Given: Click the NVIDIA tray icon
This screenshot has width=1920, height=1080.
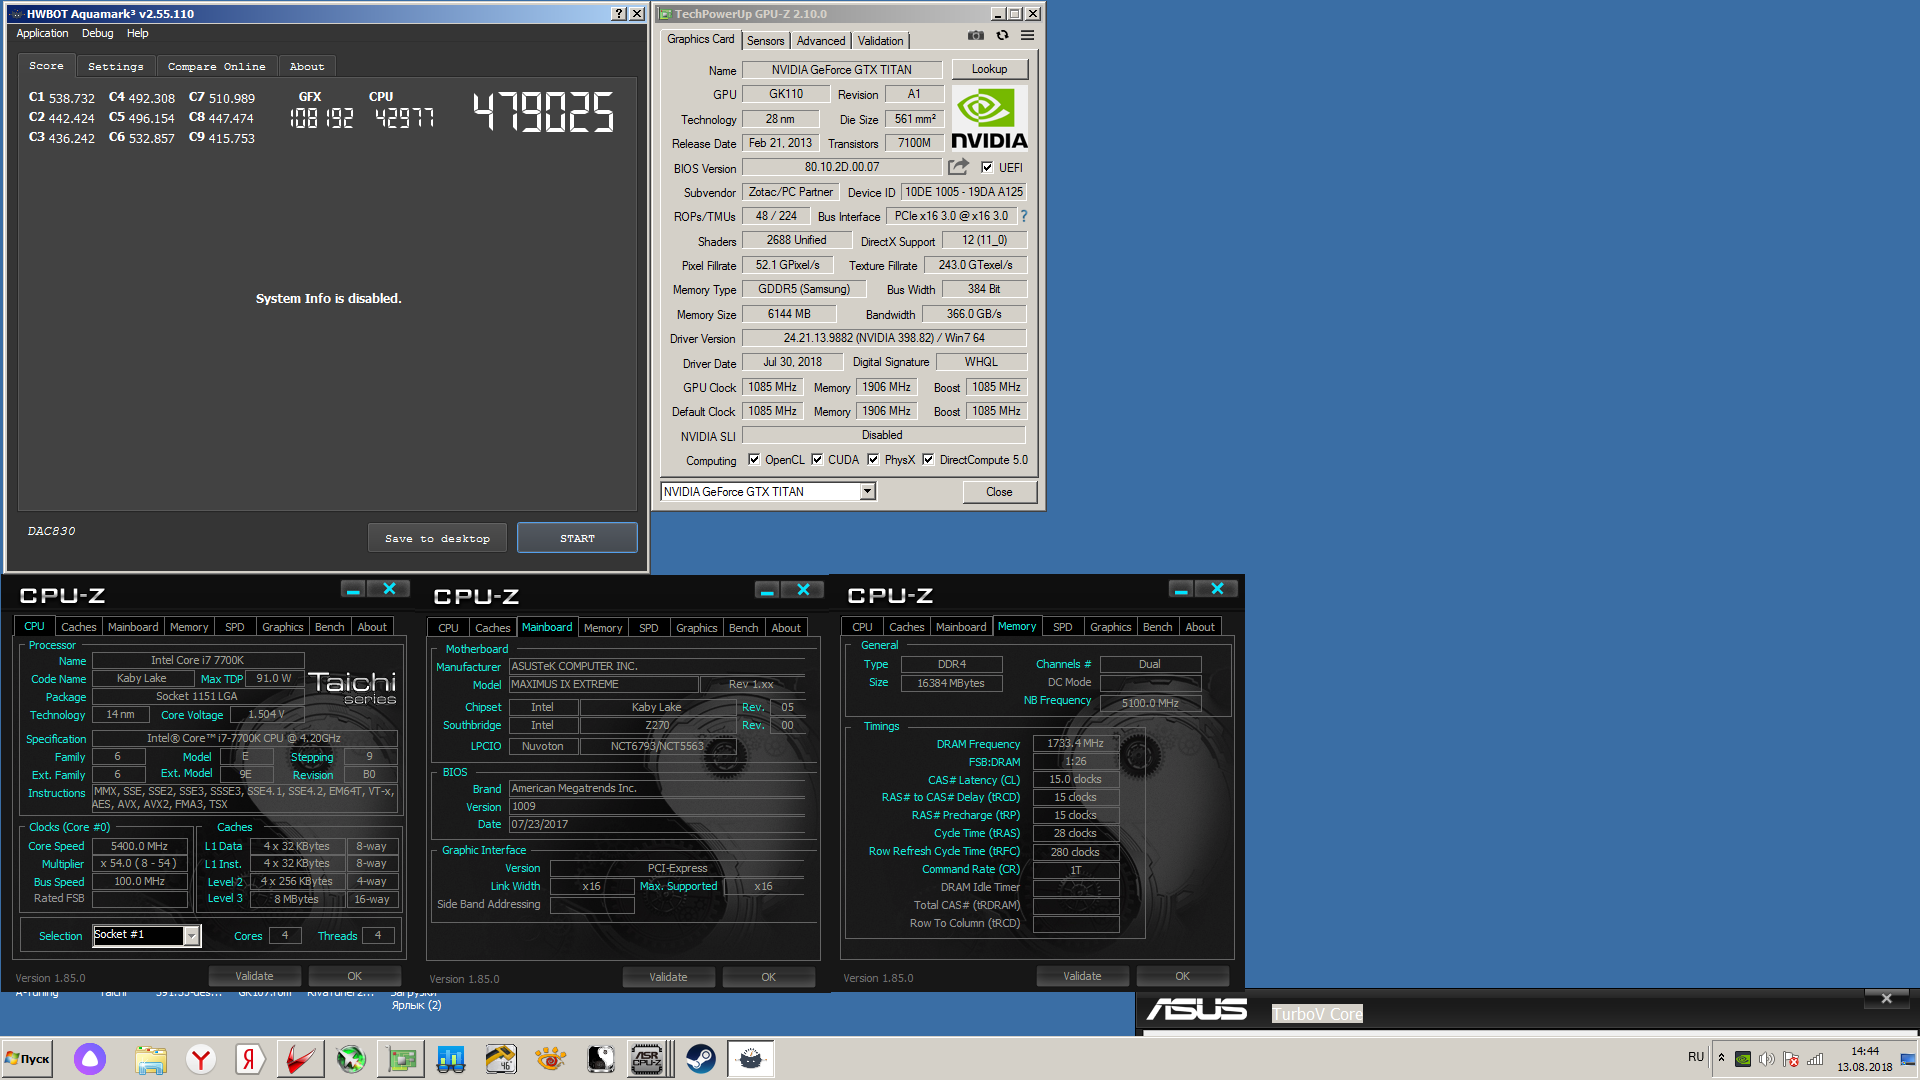Looking at the screenshot, I should click(1743, 1059).
